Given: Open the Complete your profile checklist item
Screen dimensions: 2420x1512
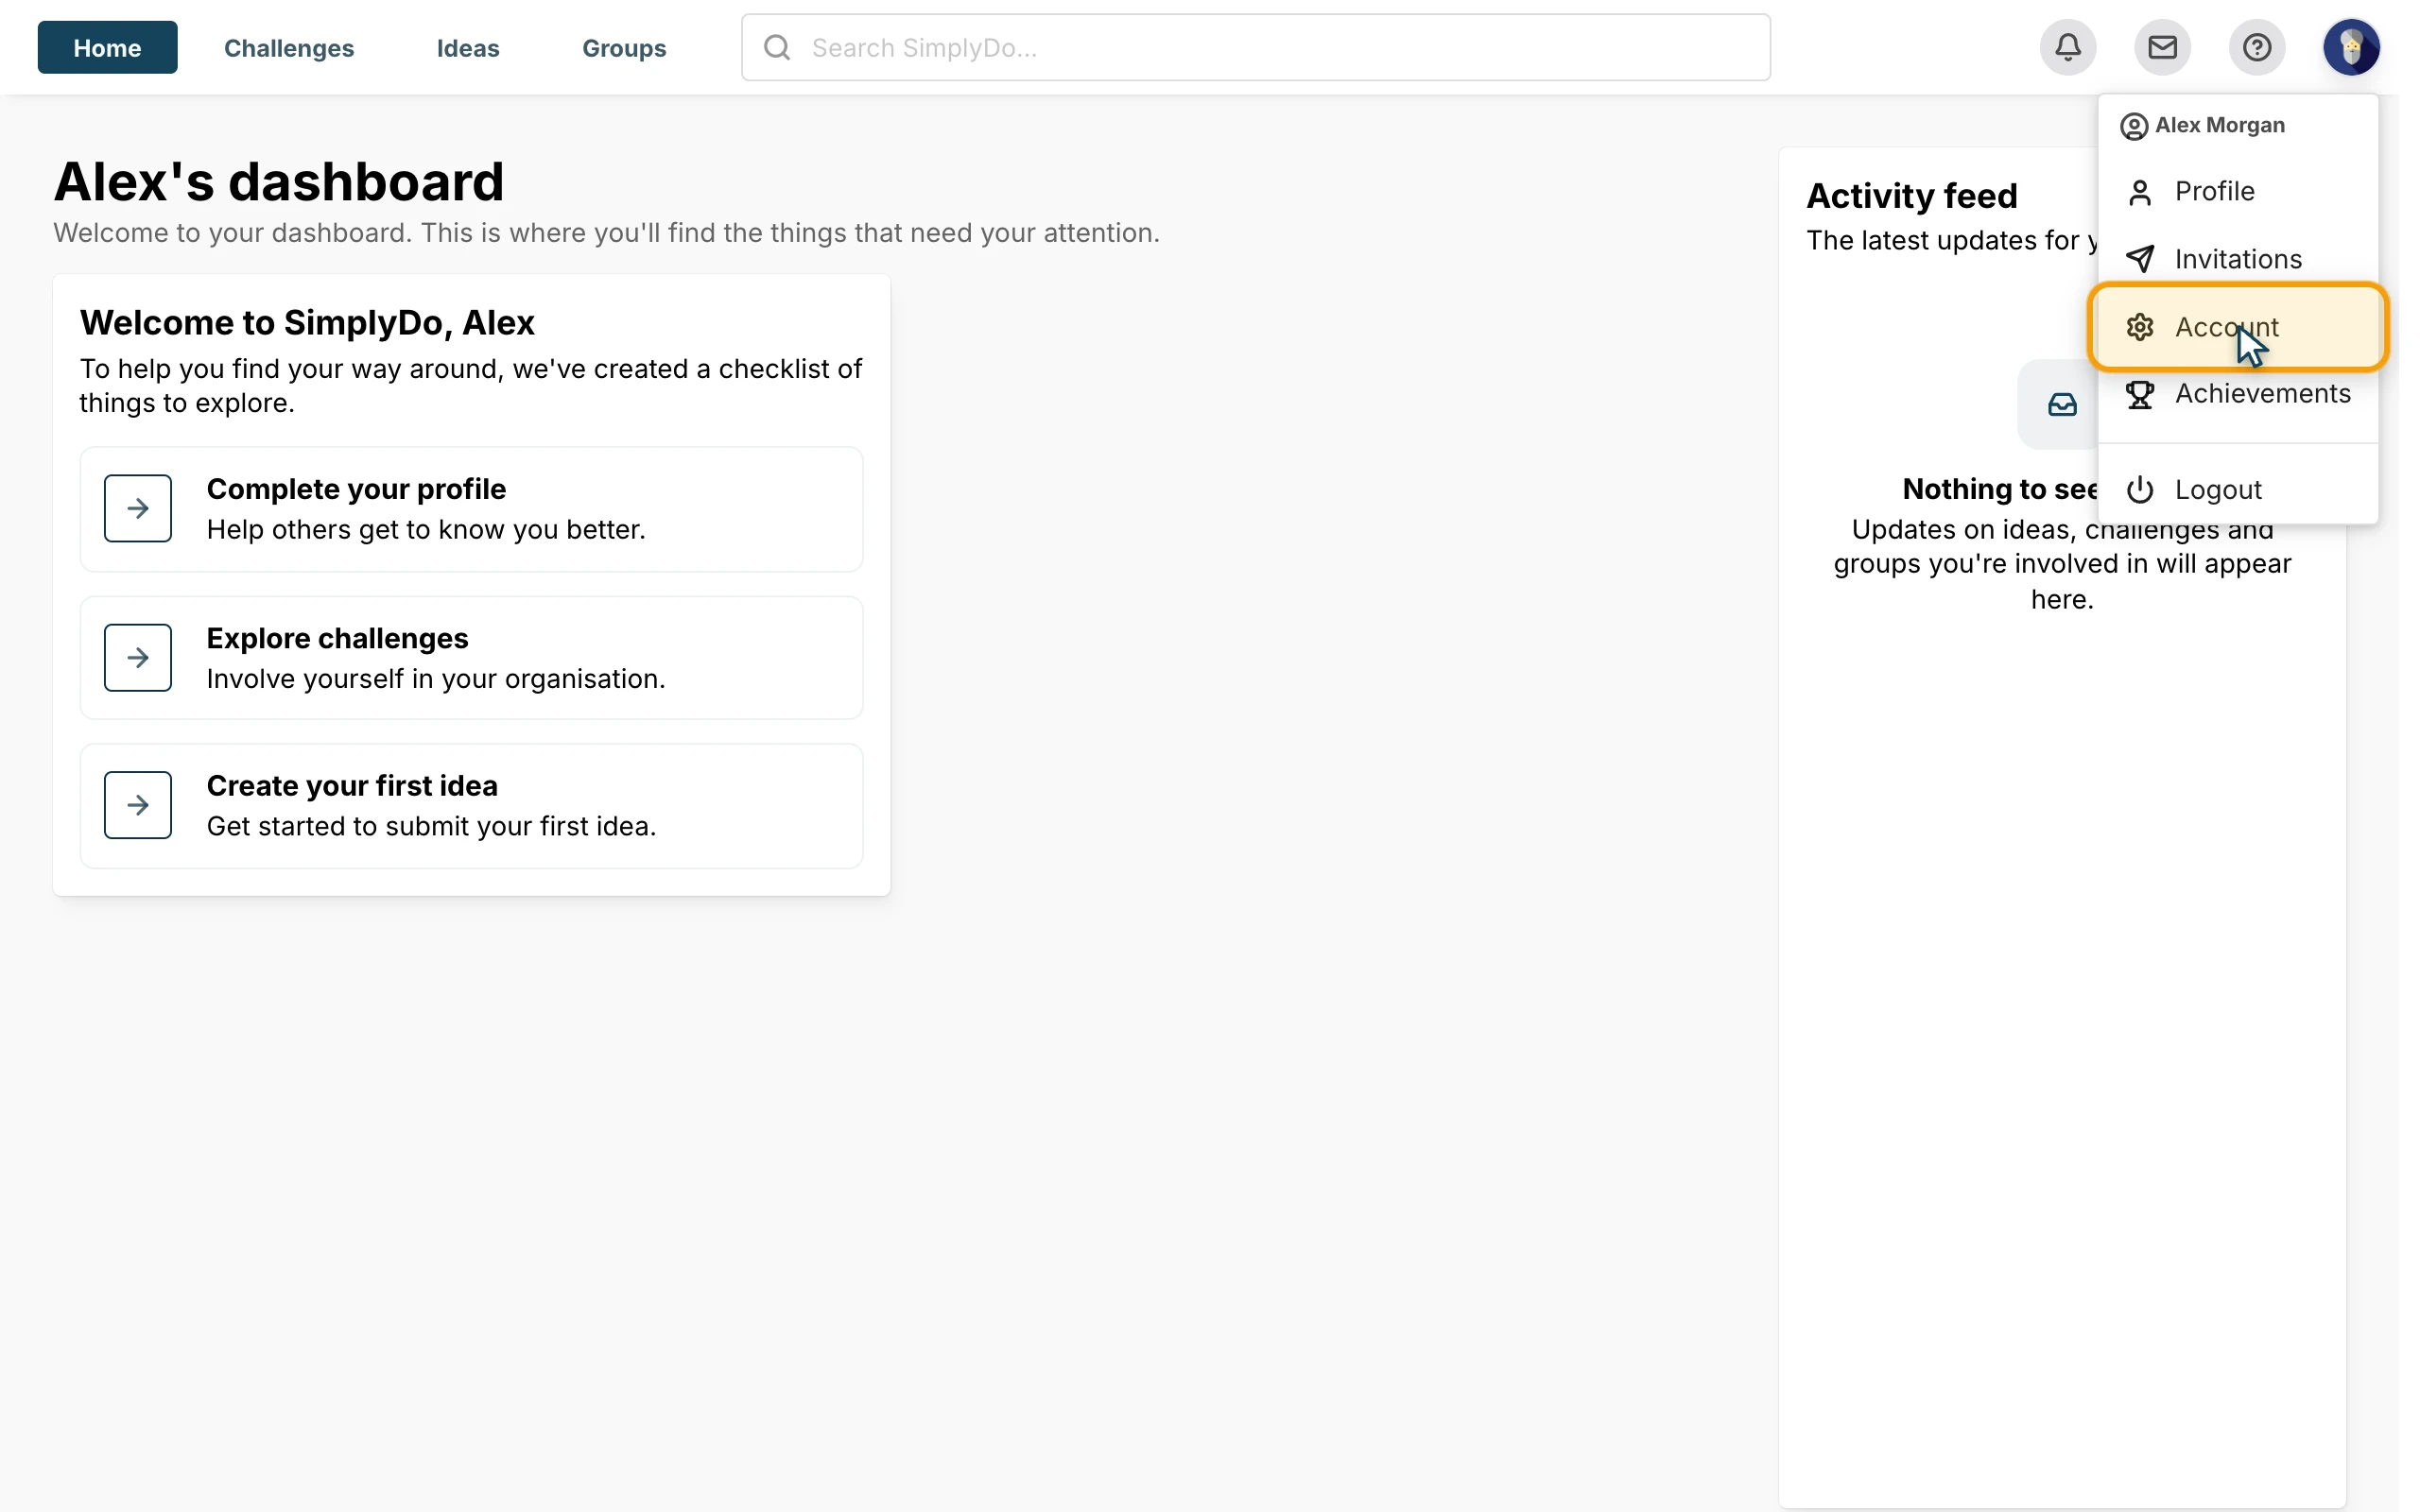Looking at the screenshot, I should (x=471, y=509).
